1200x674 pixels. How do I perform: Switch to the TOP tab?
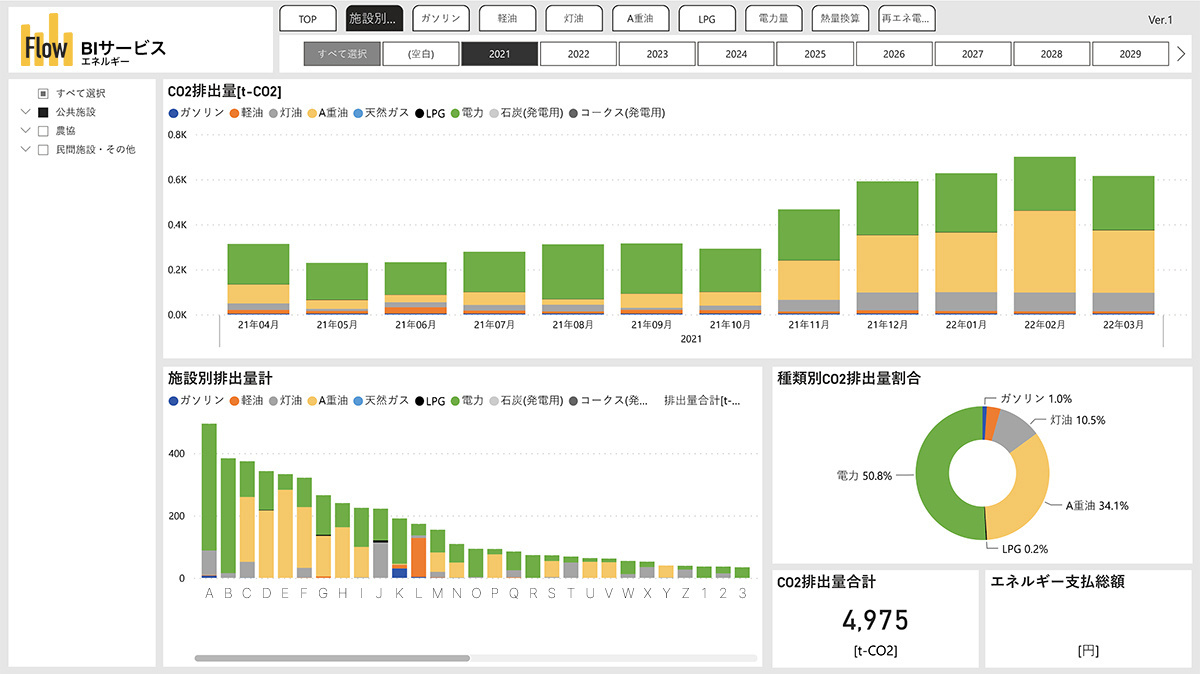(307, 18)
